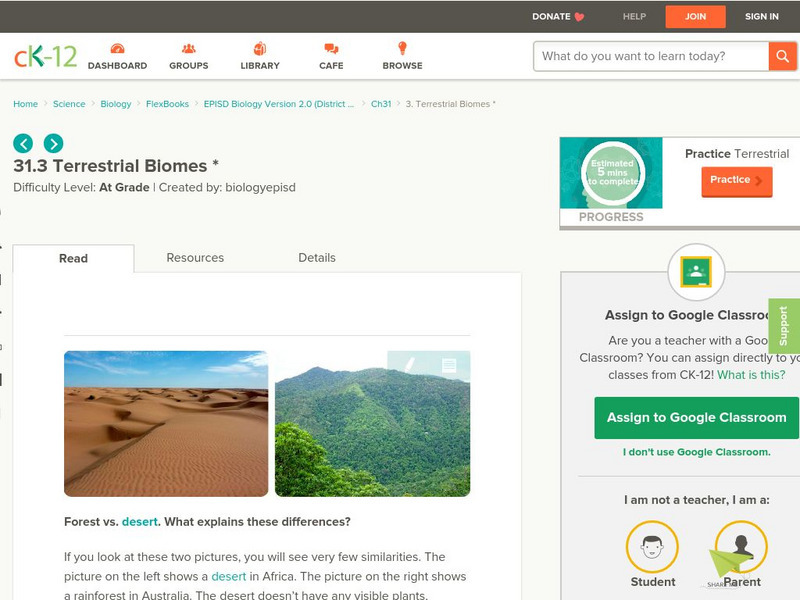Select the Parent role icon
The width and height of the screenshot is (800, 600).
[741, 546]
